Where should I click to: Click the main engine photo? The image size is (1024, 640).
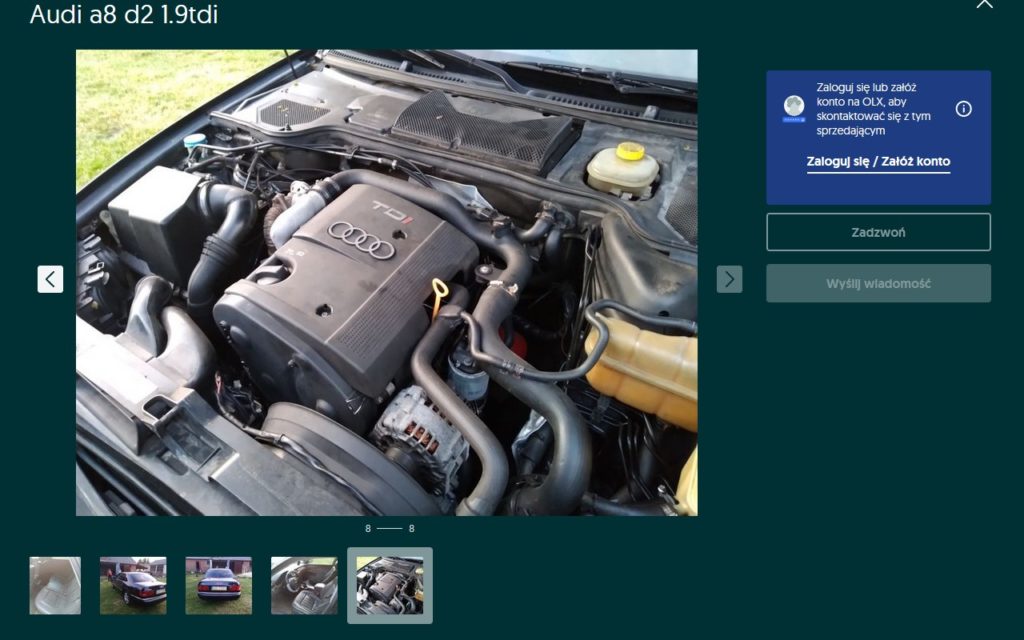pyautogui.click(x=387, y=283)
